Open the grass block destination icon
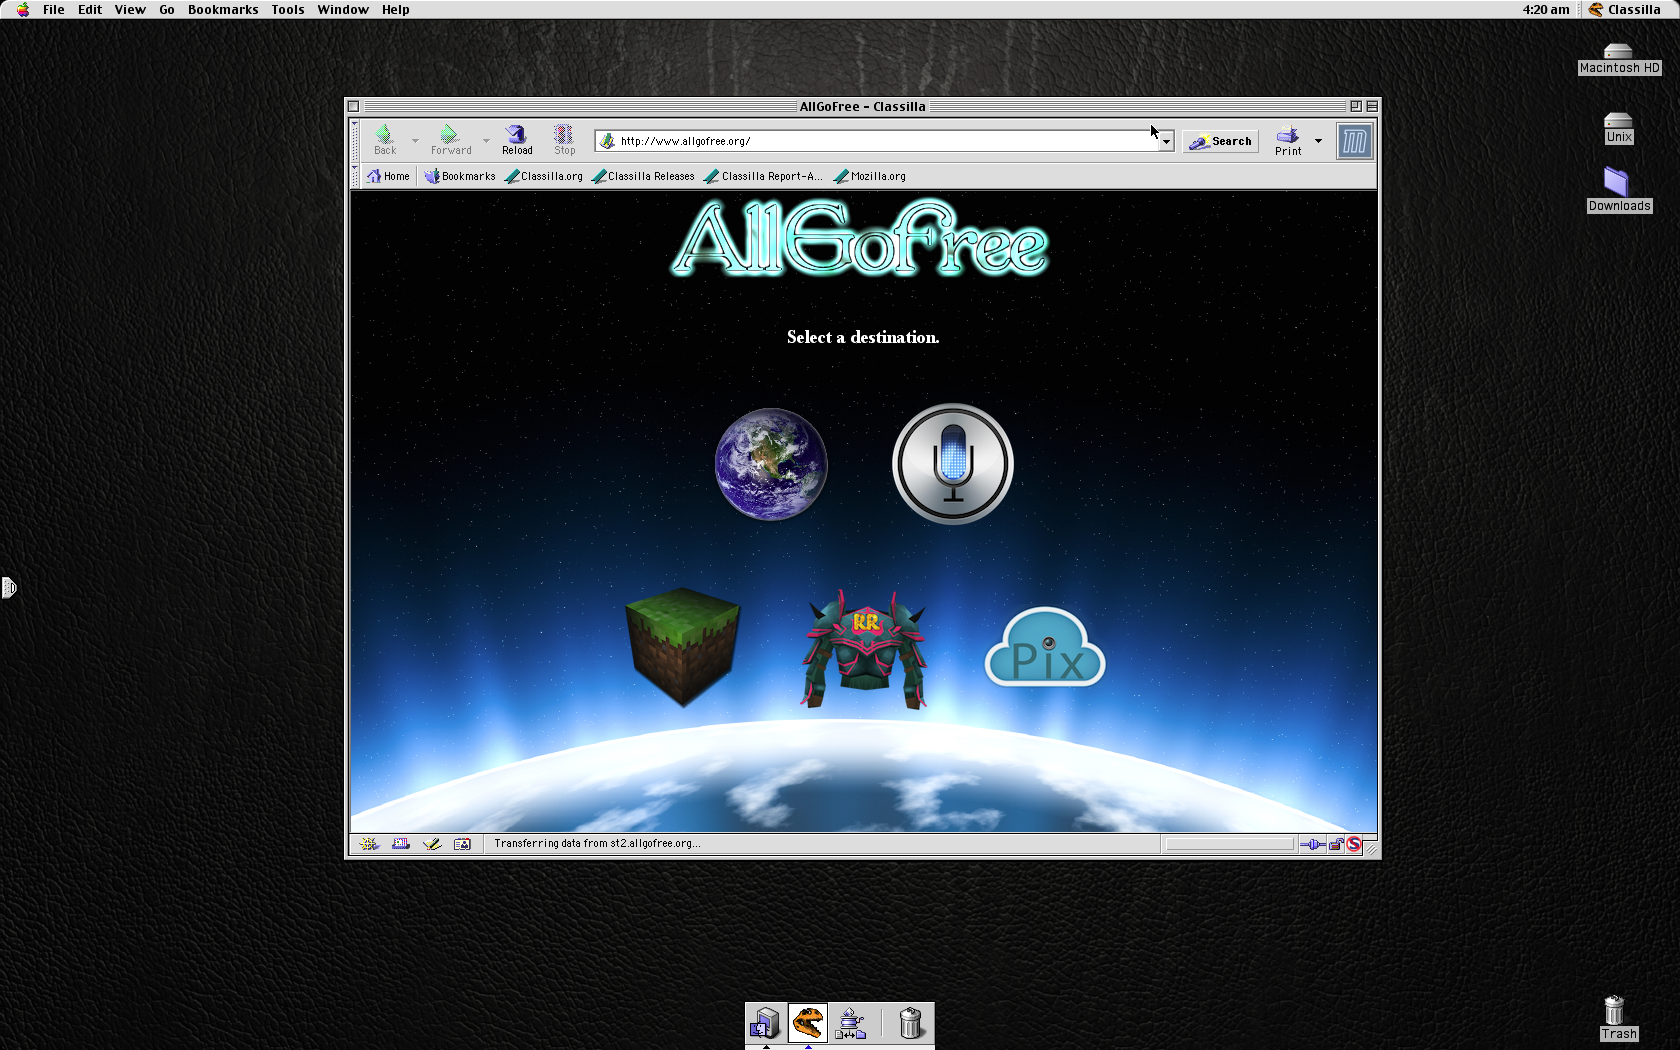Screen dimensions: 1680x1050 683,647
